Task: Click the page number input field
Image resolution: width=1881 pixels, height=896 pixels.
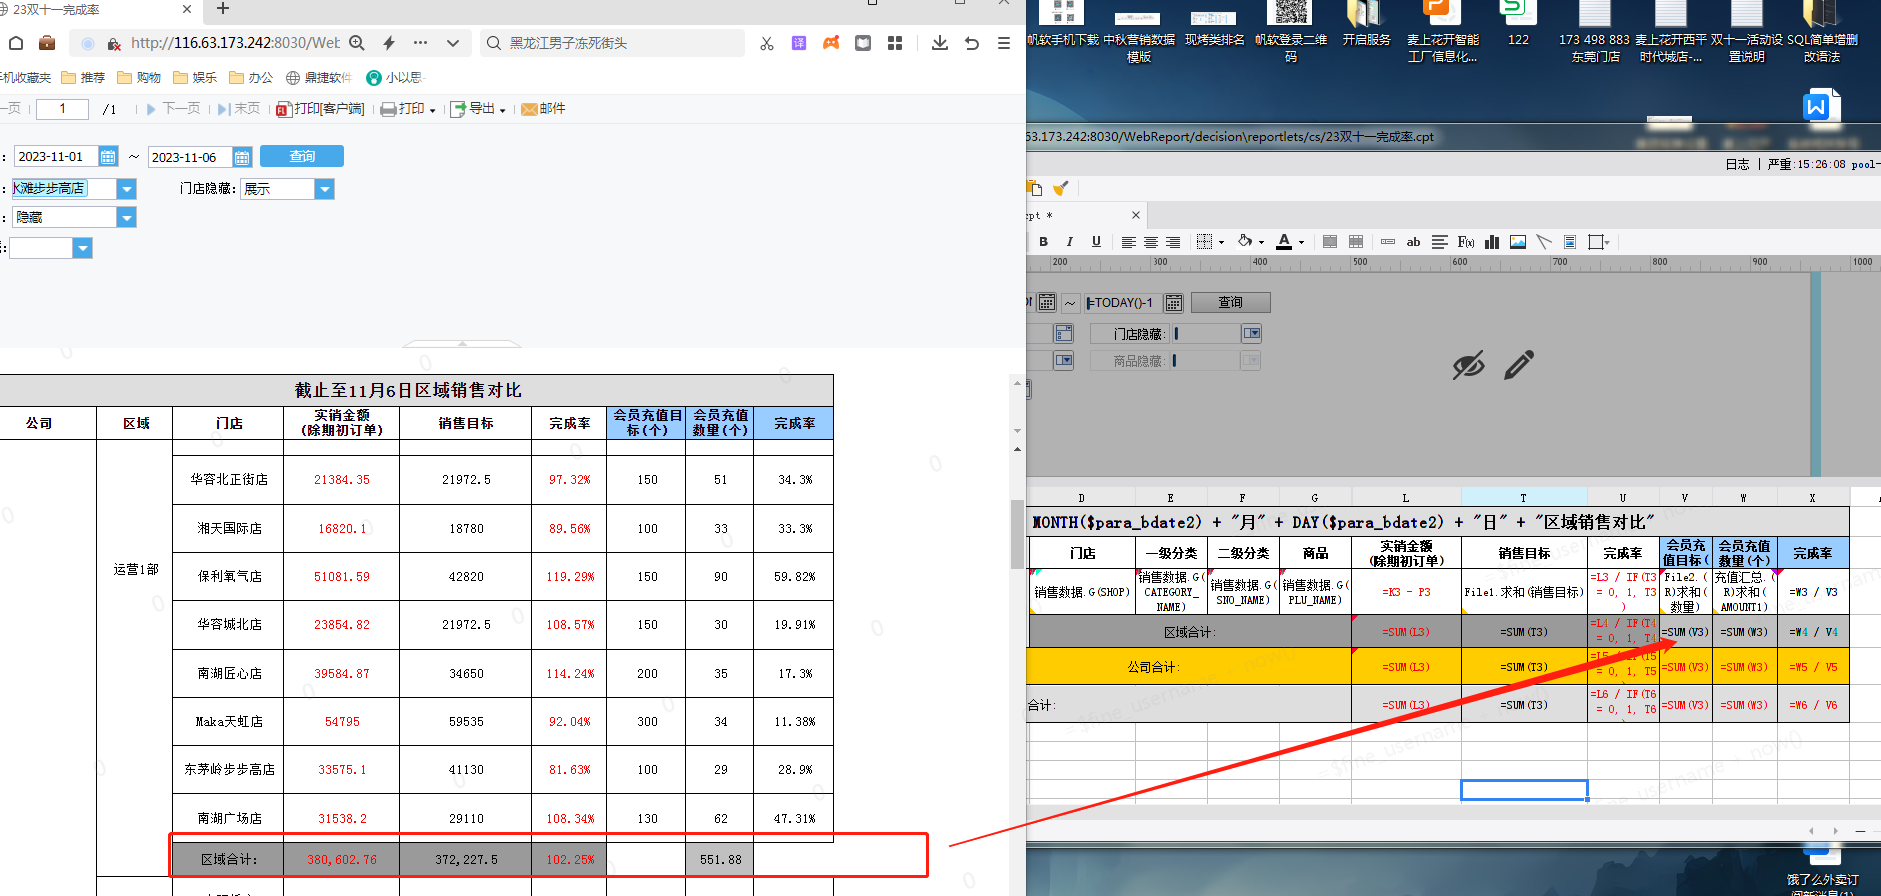Action: pos(62,109)
